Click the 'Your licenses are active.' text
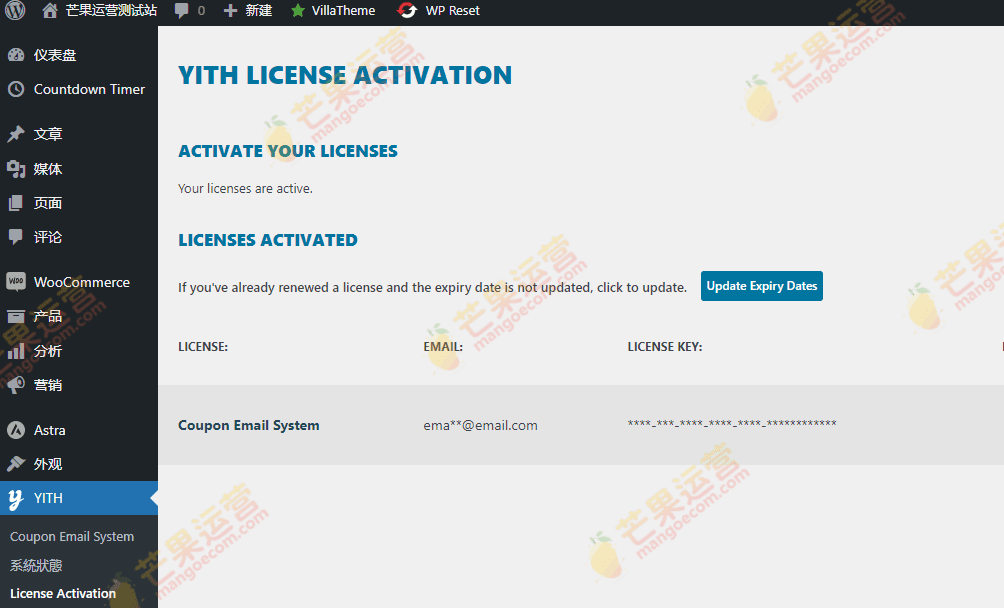 click(245, 188)
